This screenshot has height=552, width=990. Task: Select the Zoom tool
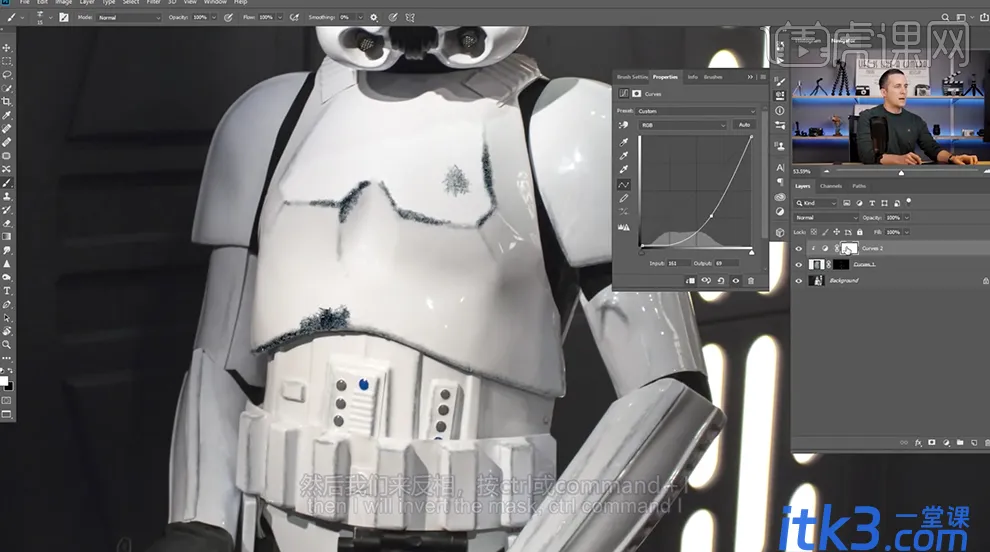click(7, 344)
